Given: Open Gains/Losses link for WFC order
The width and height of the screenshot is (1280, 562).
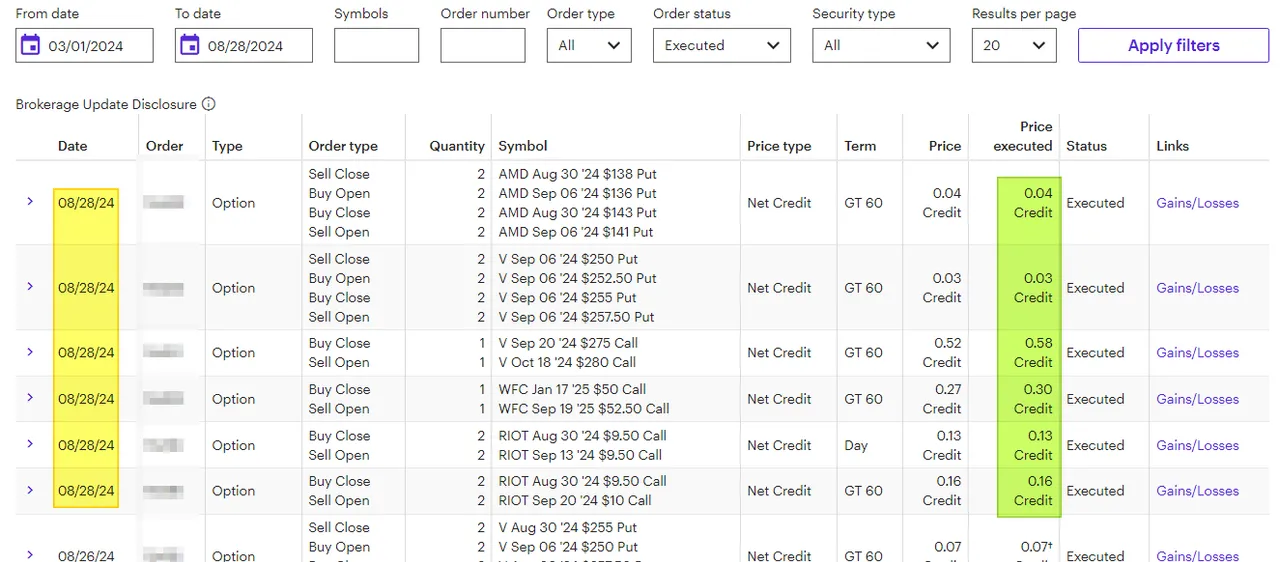Looking at the screenshot, I should 1197,399.
